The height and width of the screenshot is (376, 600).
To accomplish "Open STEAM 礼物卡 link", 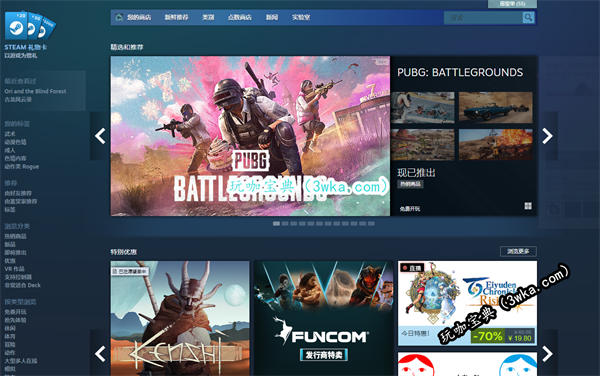I will [26, 47].
